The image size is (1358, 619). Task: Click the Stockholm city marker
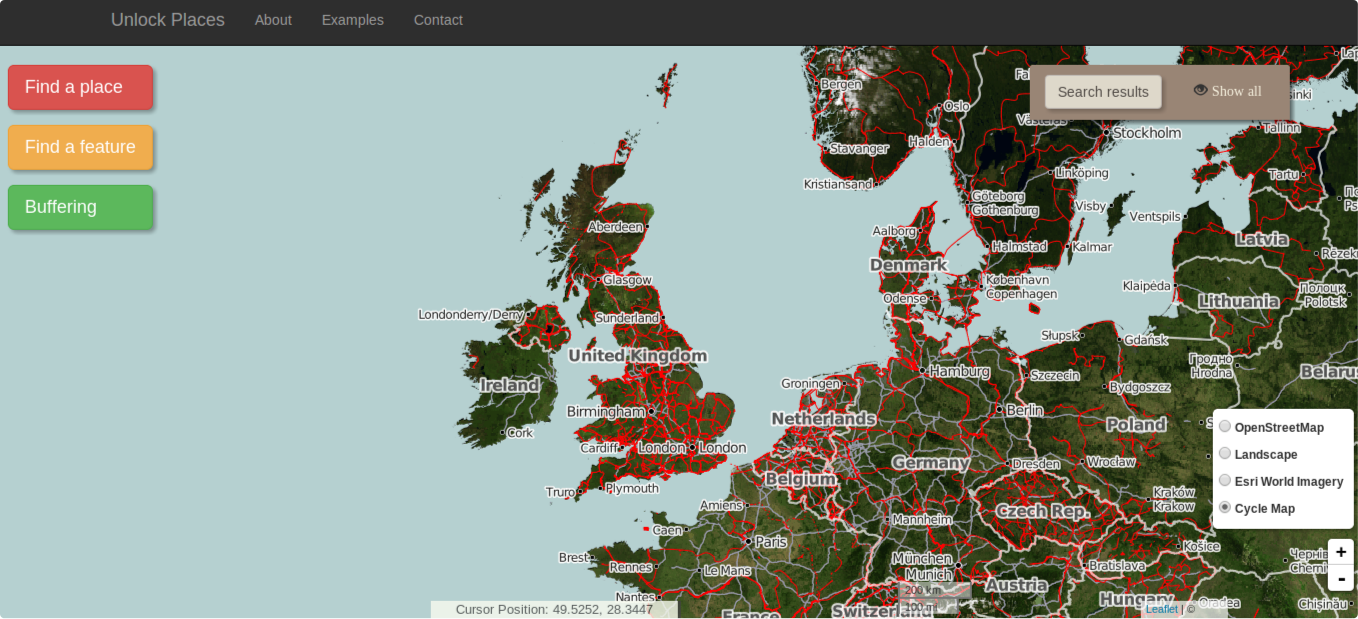click(1106, 133)
